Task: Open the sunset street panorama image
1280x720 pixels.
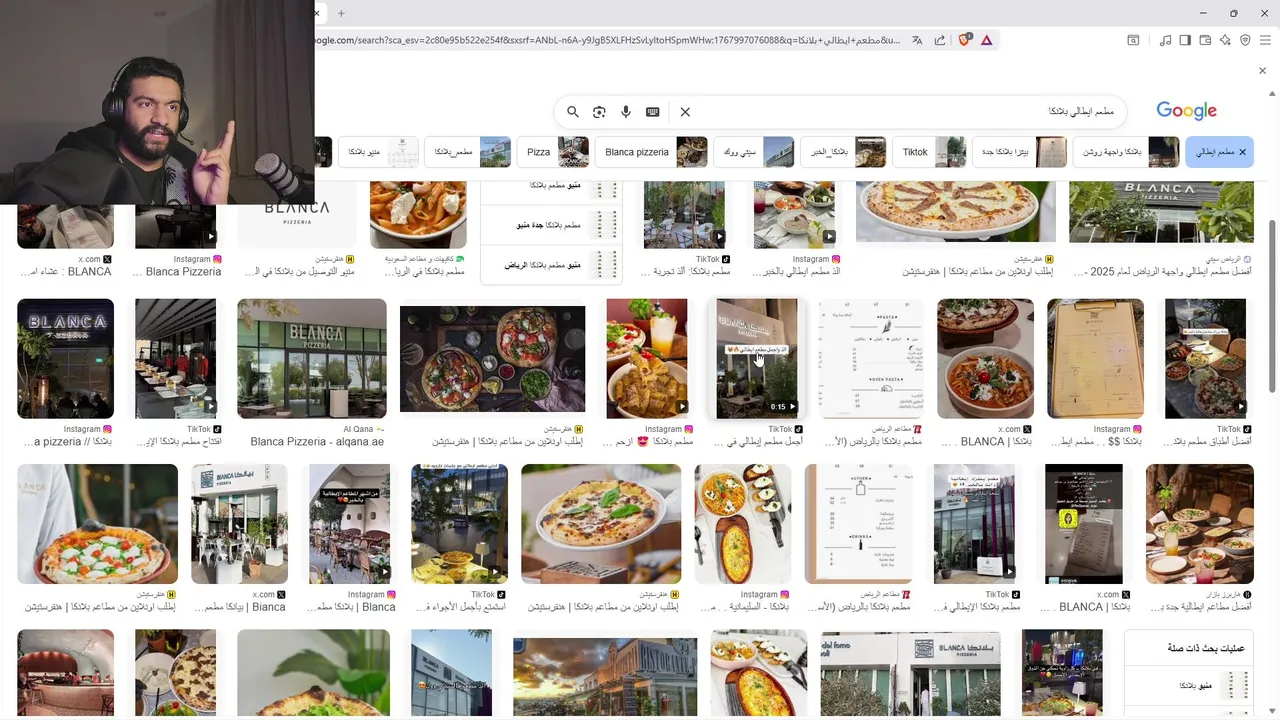Action: [605, 677]
